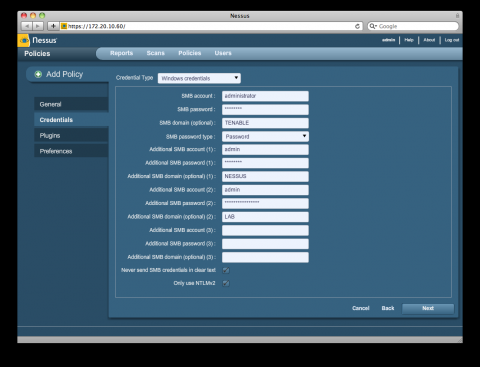Click the SMB account input field
This screenshot has width=480, height=367.
[265, 96]
